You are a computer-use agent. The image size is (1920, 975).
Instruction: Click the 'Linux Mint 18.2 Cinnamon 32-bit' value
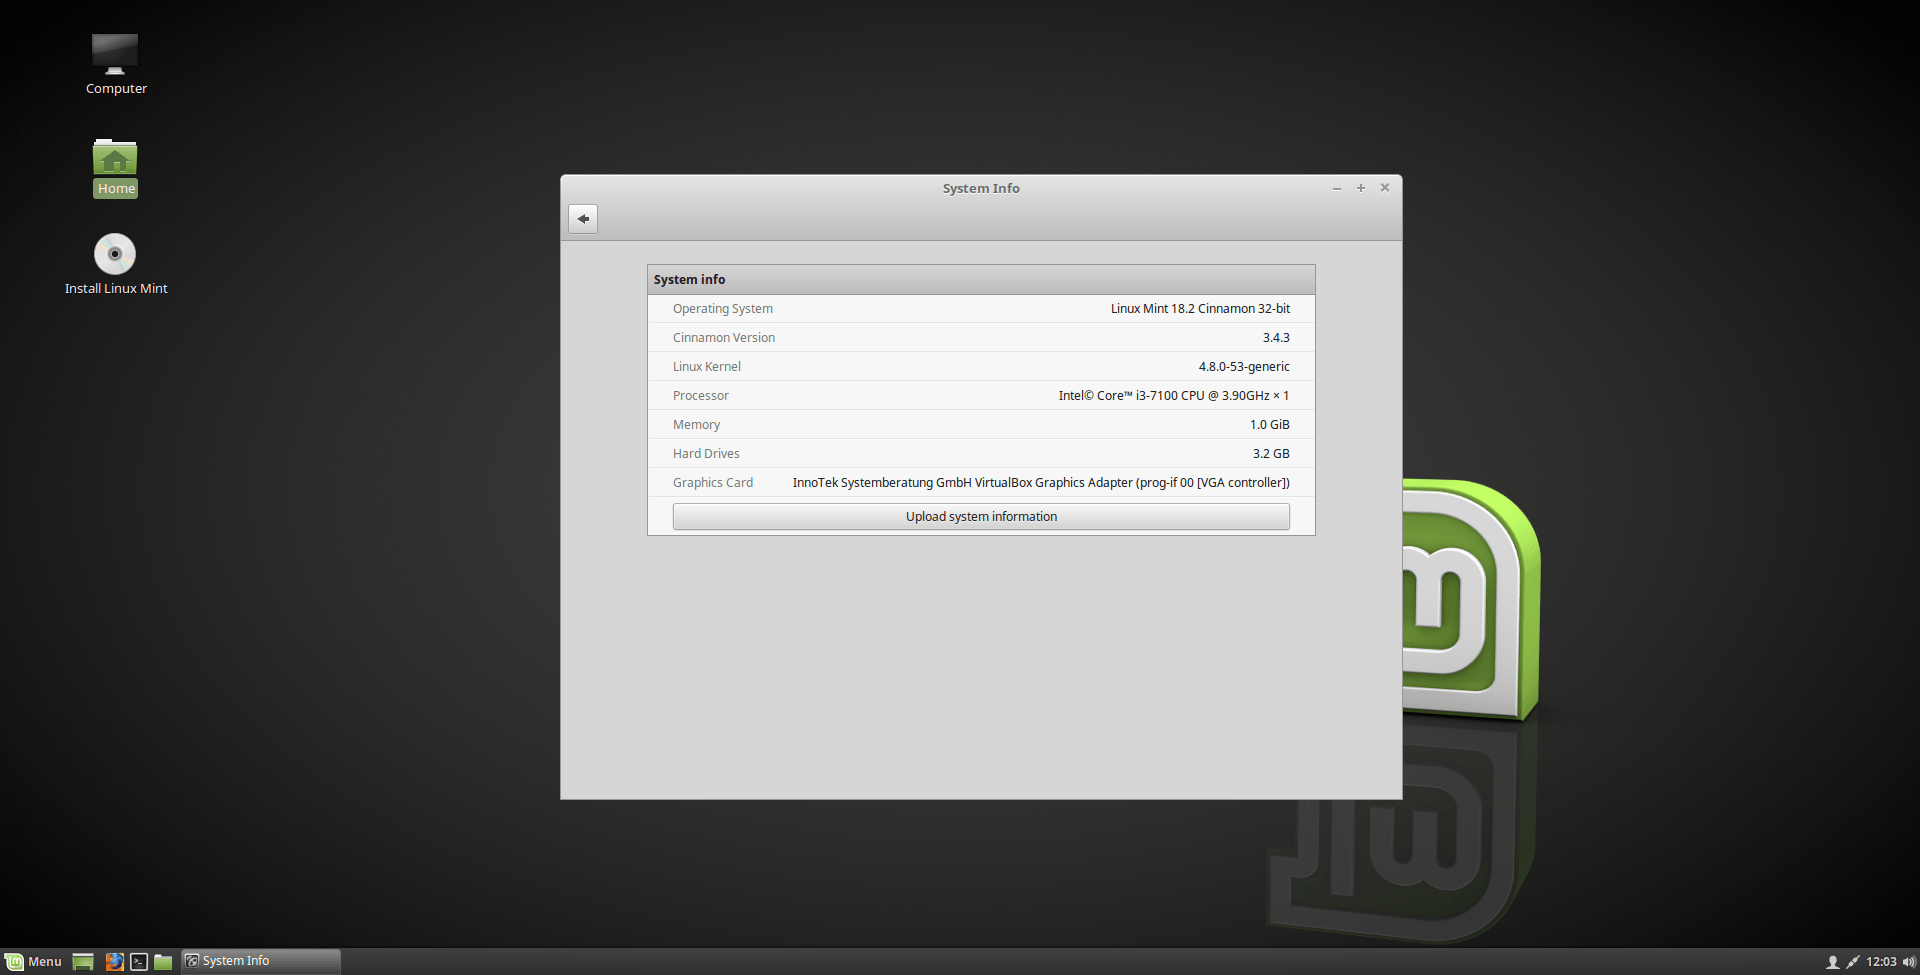1200,309
